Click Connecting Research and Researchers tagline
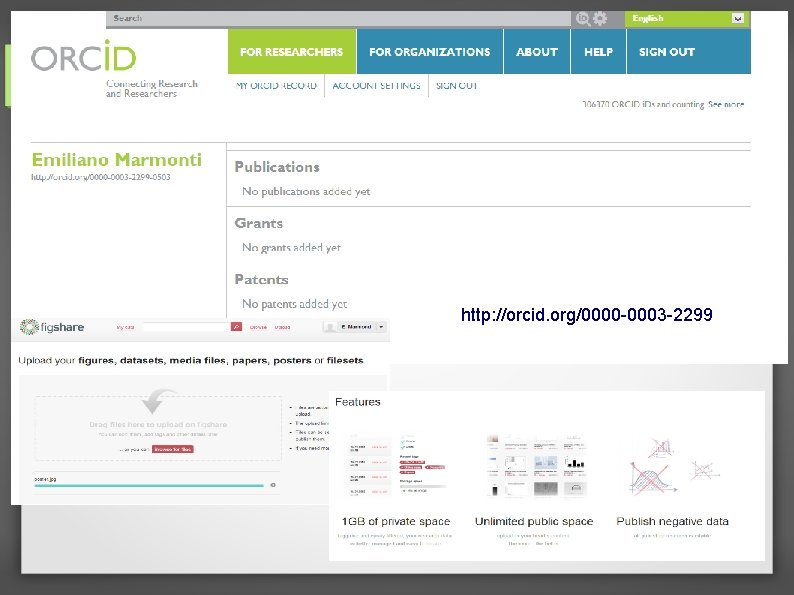This screenshot has height=595, width=794. 151,89
